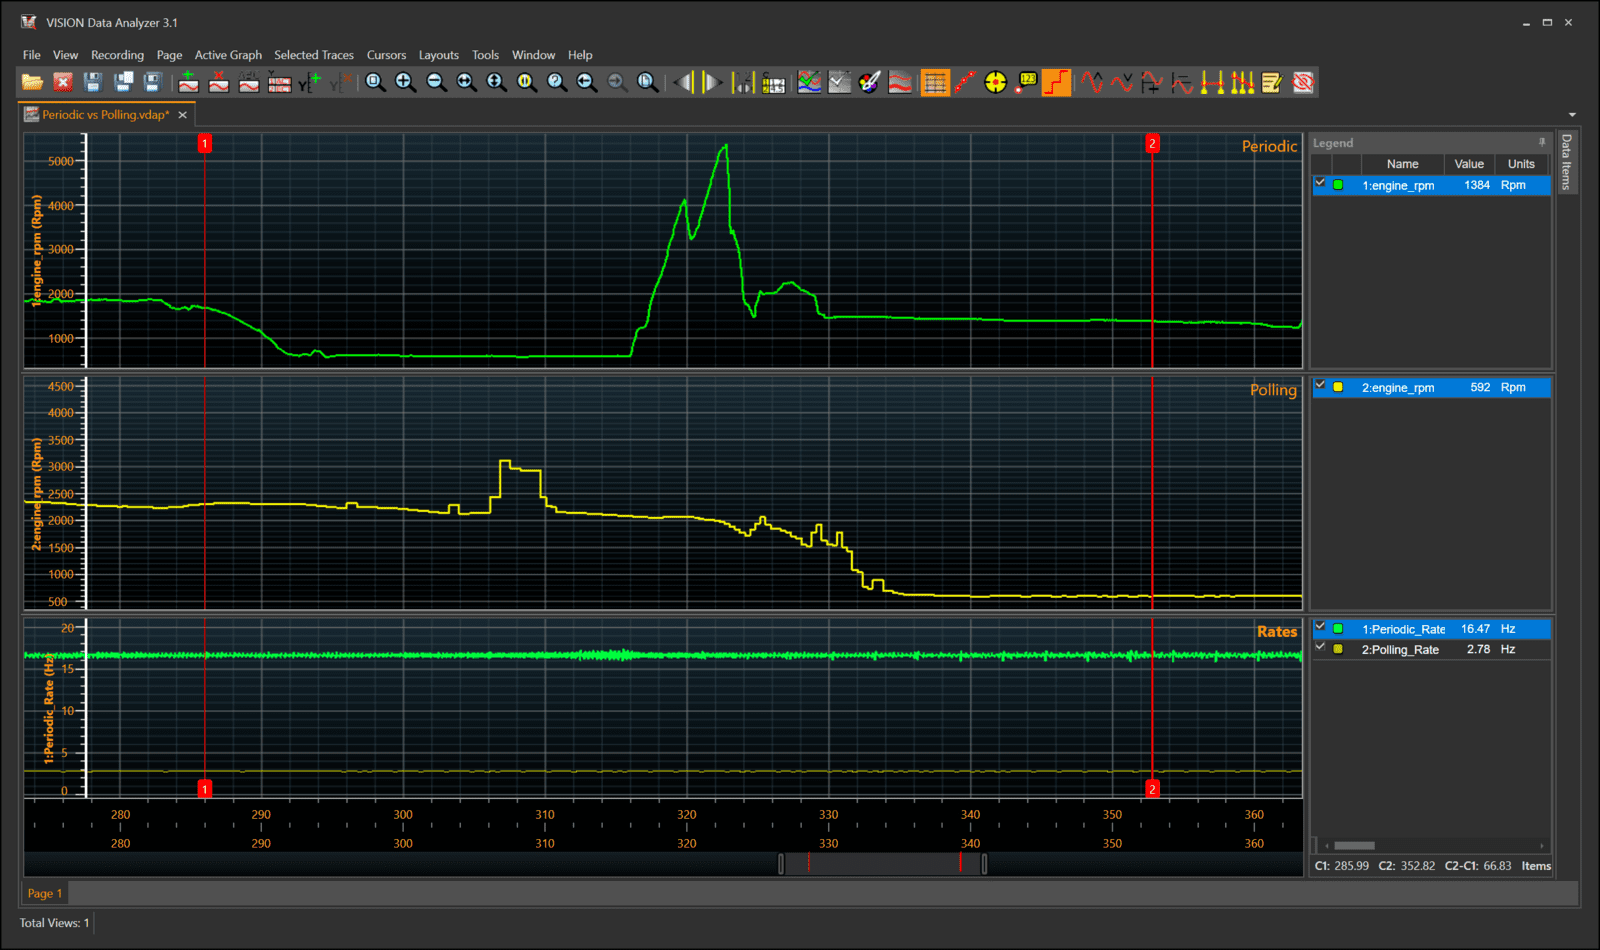
Task: Click the notes pencil icon in toolbar
Action: (1272, 83)
